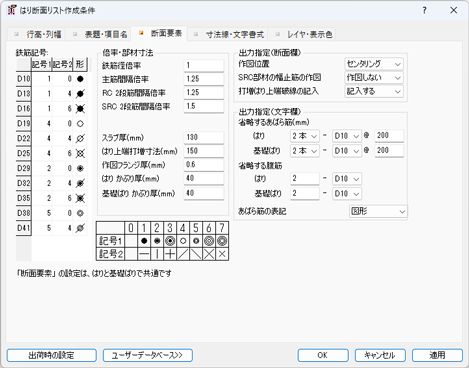Select the D32 row header
The height and width of the screenshot is (368, 469).
click(24, 183)
